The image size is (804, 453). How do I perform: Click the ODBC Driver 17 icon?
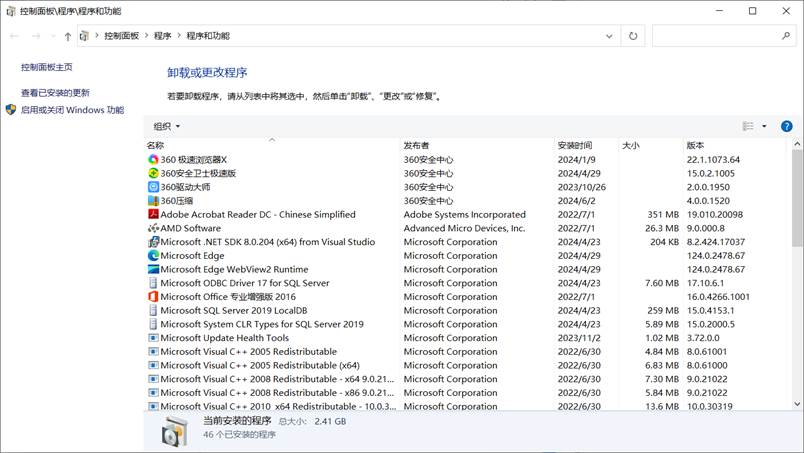point(153,283)
